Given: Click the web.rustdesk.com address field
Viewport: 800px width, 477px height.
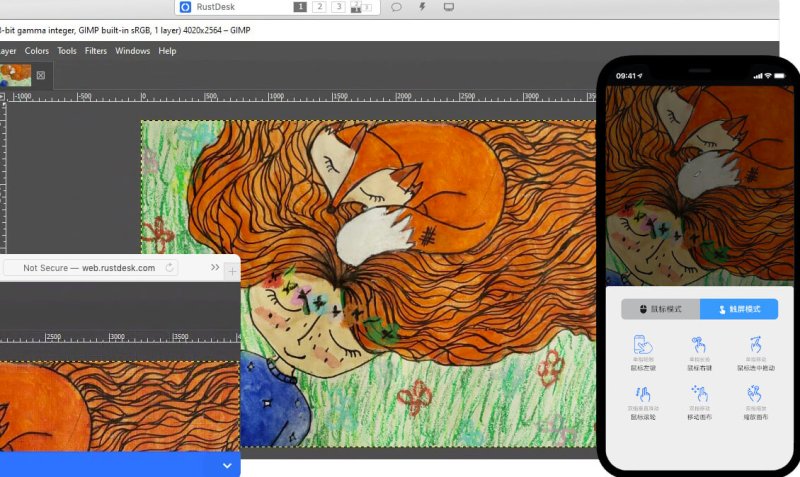Looking at the screenshot, I should [x=90, y=268].
